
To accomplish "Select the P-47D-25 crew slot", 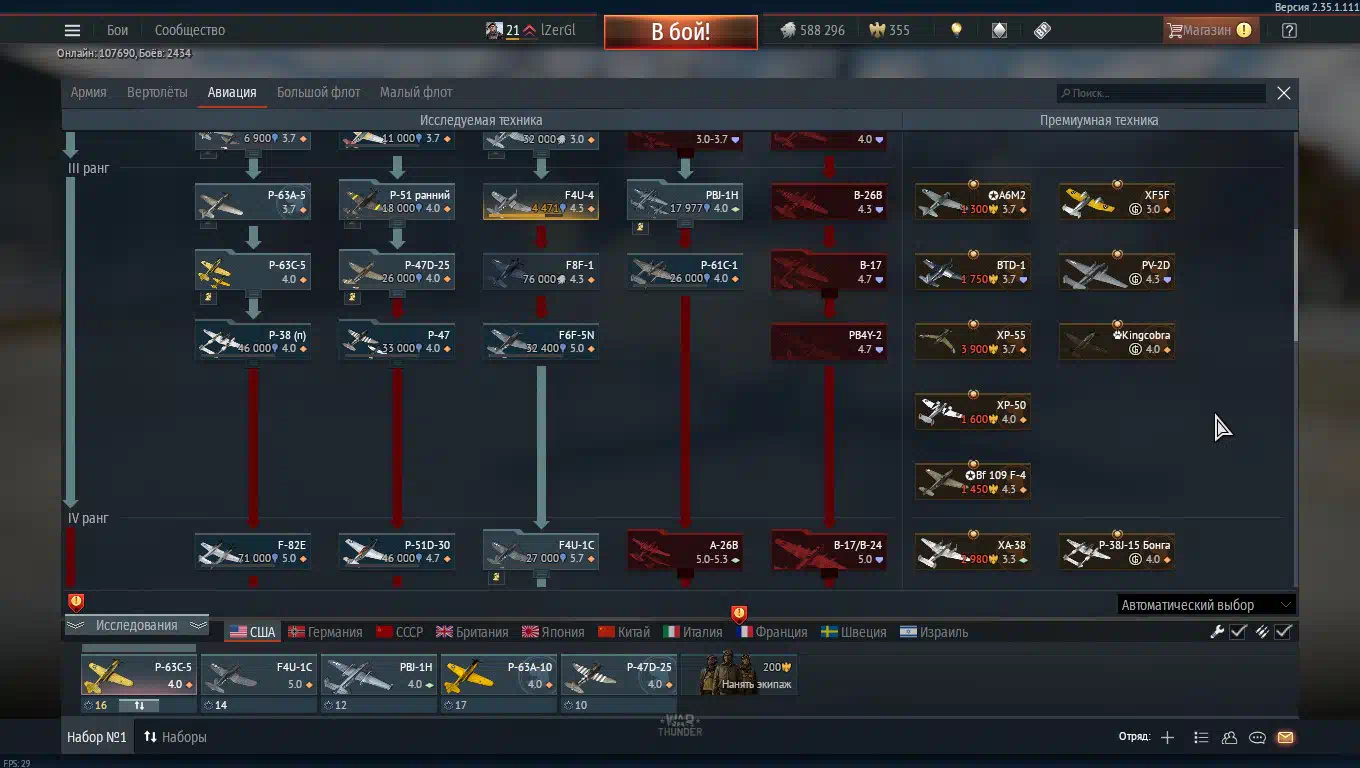I will (x=619, y=683).
